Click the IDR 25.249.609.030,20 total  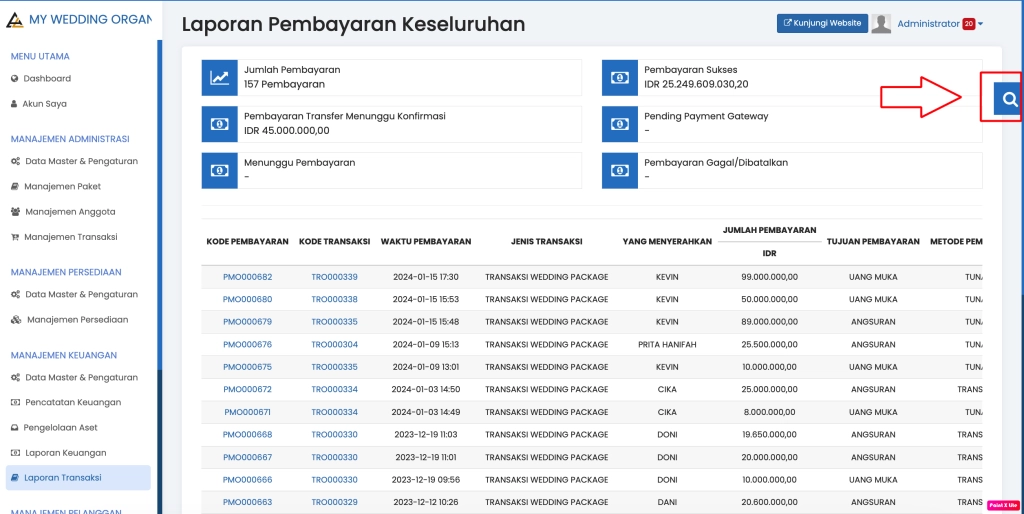coord(696,84)
